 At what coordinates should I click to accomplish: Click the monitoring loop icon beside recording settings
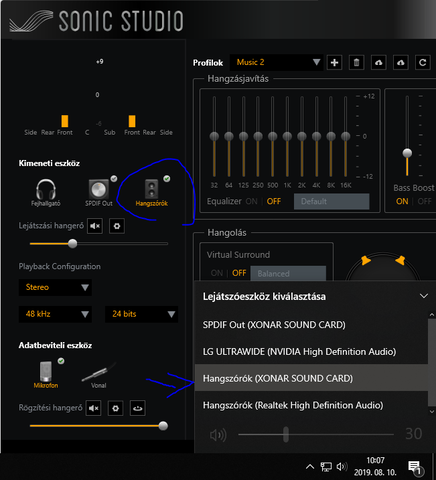(138, 408)
